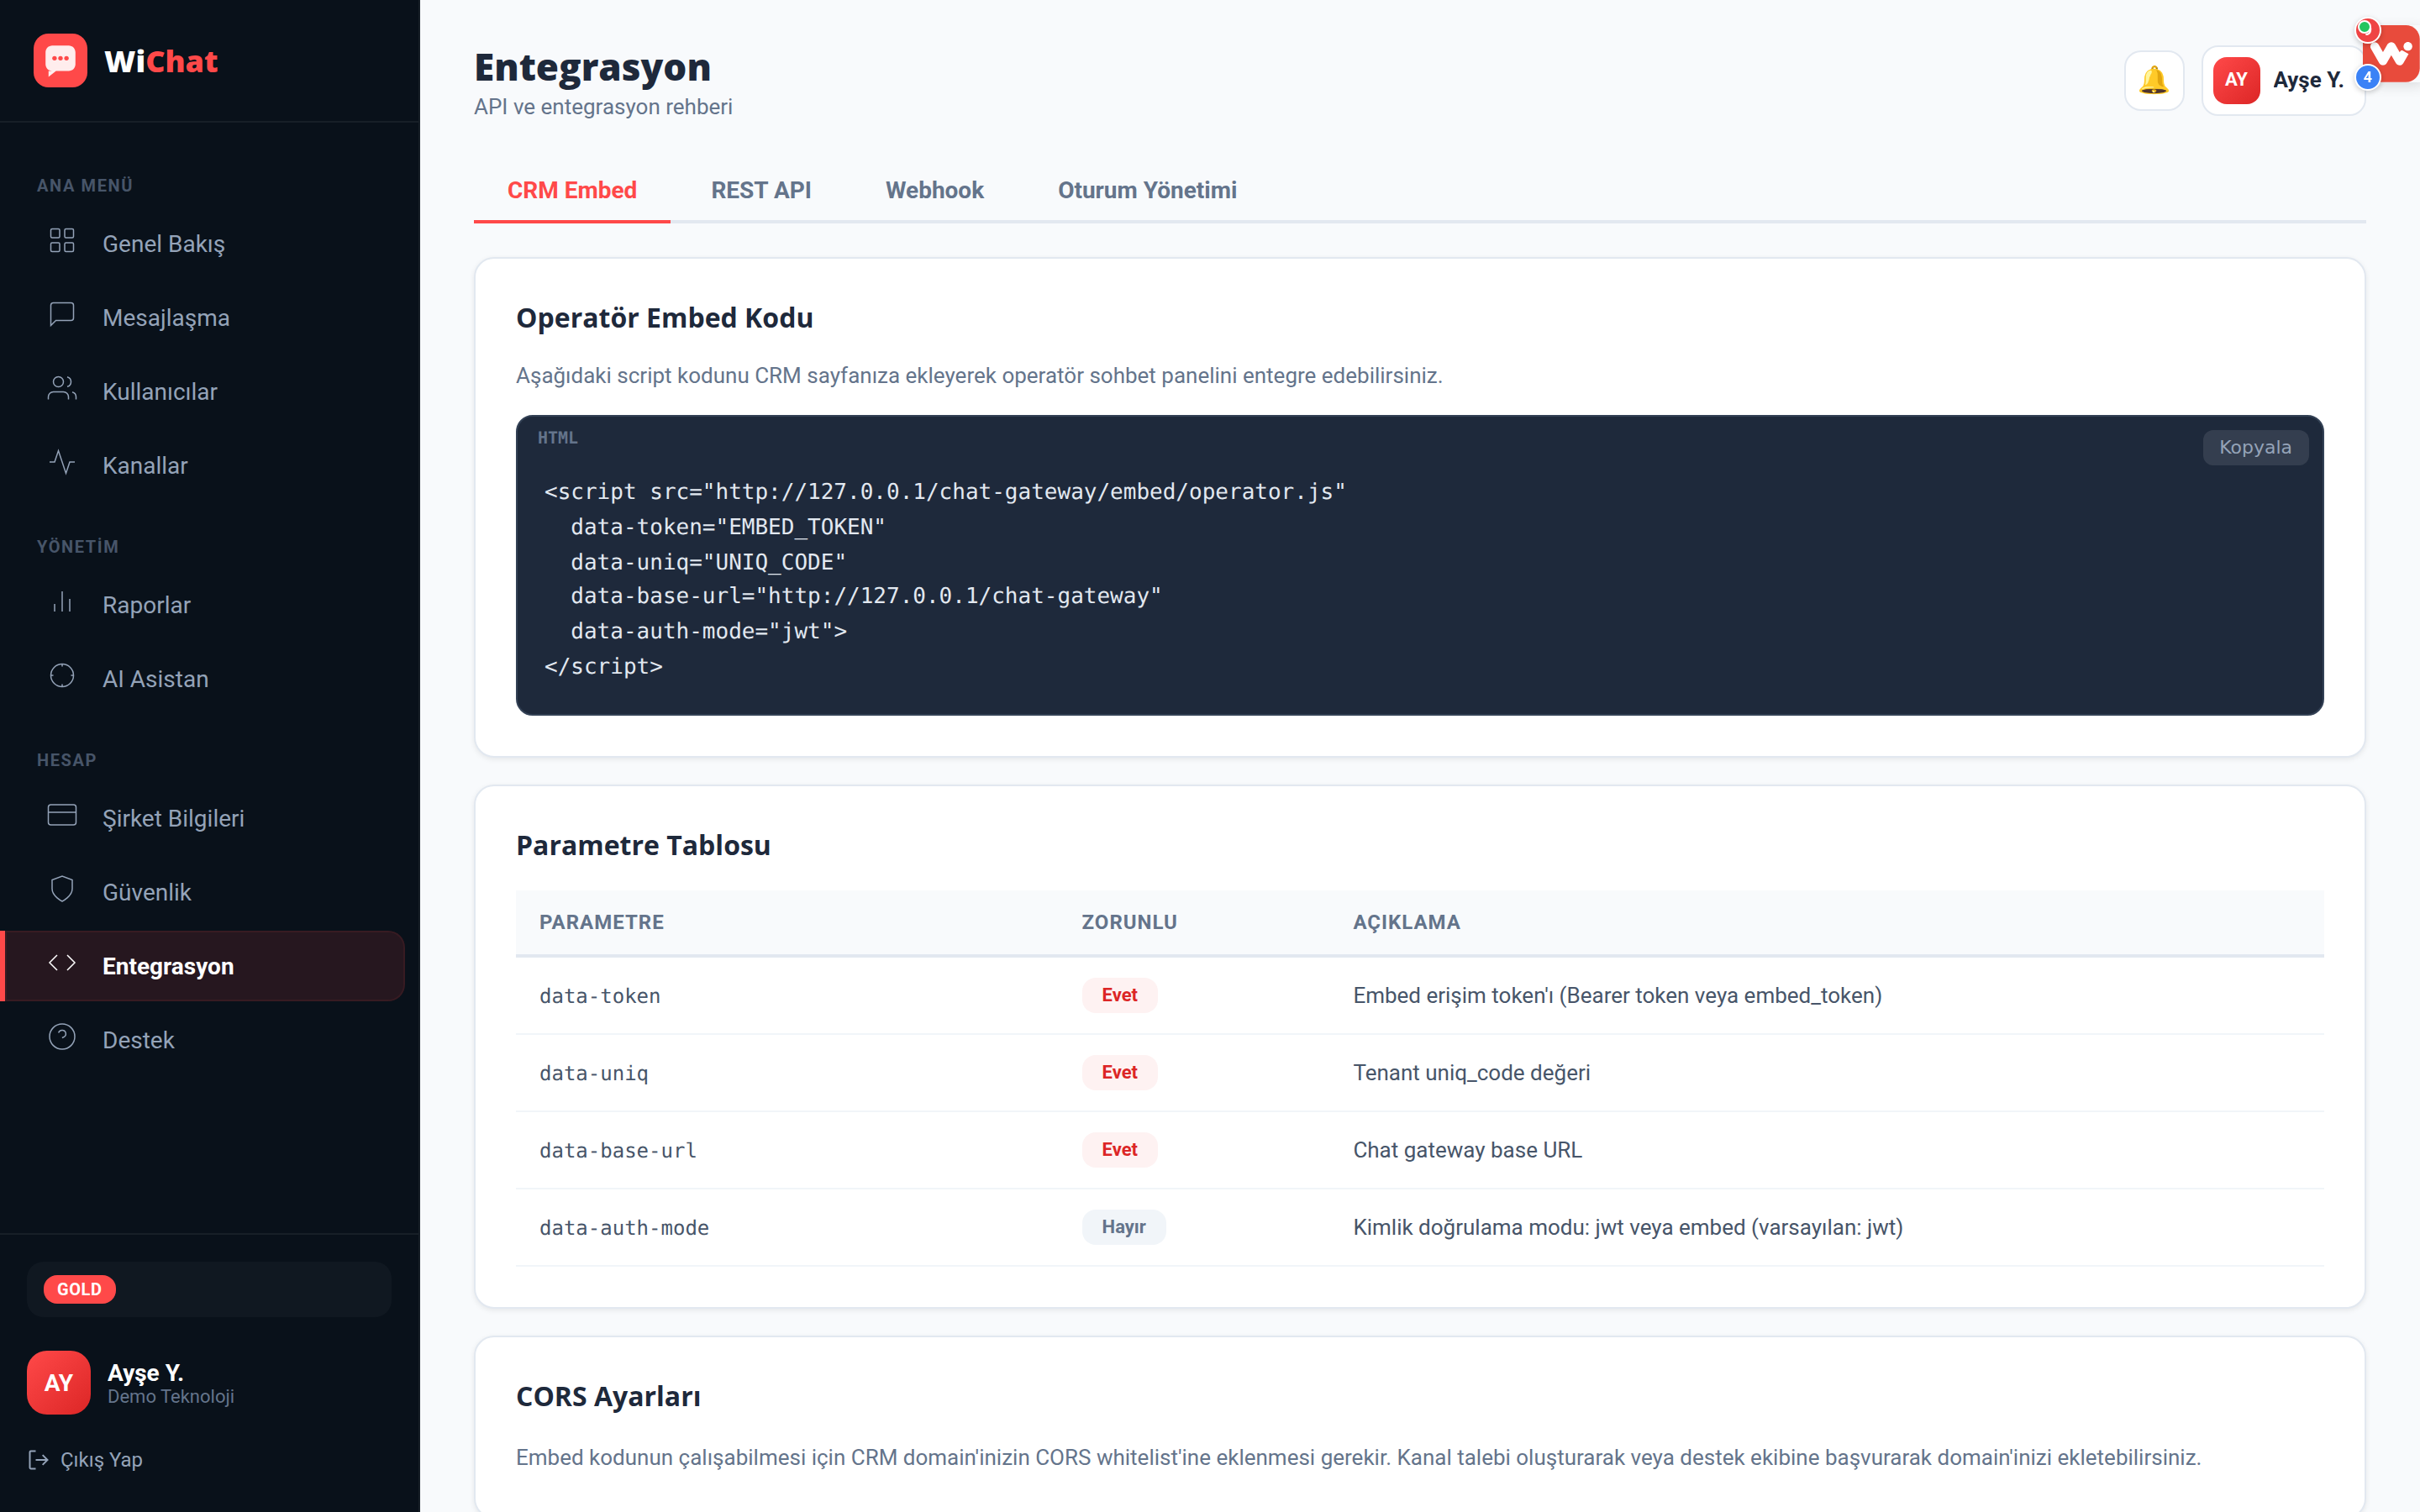The height and width of the screenshot is (1512, 2420).
Task: Click the Kullanıcılar people icon
Action: coord(62,389)
